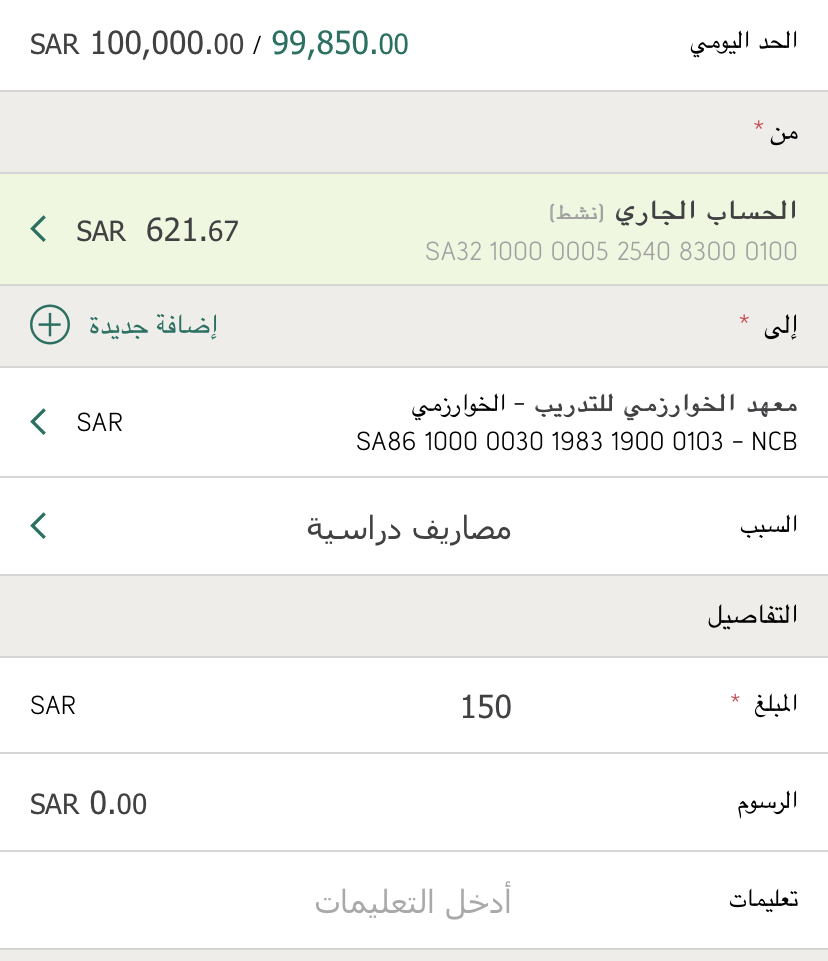Click the التفاصيل details section header
The image size is (828, 961).
tap(752, 615)
